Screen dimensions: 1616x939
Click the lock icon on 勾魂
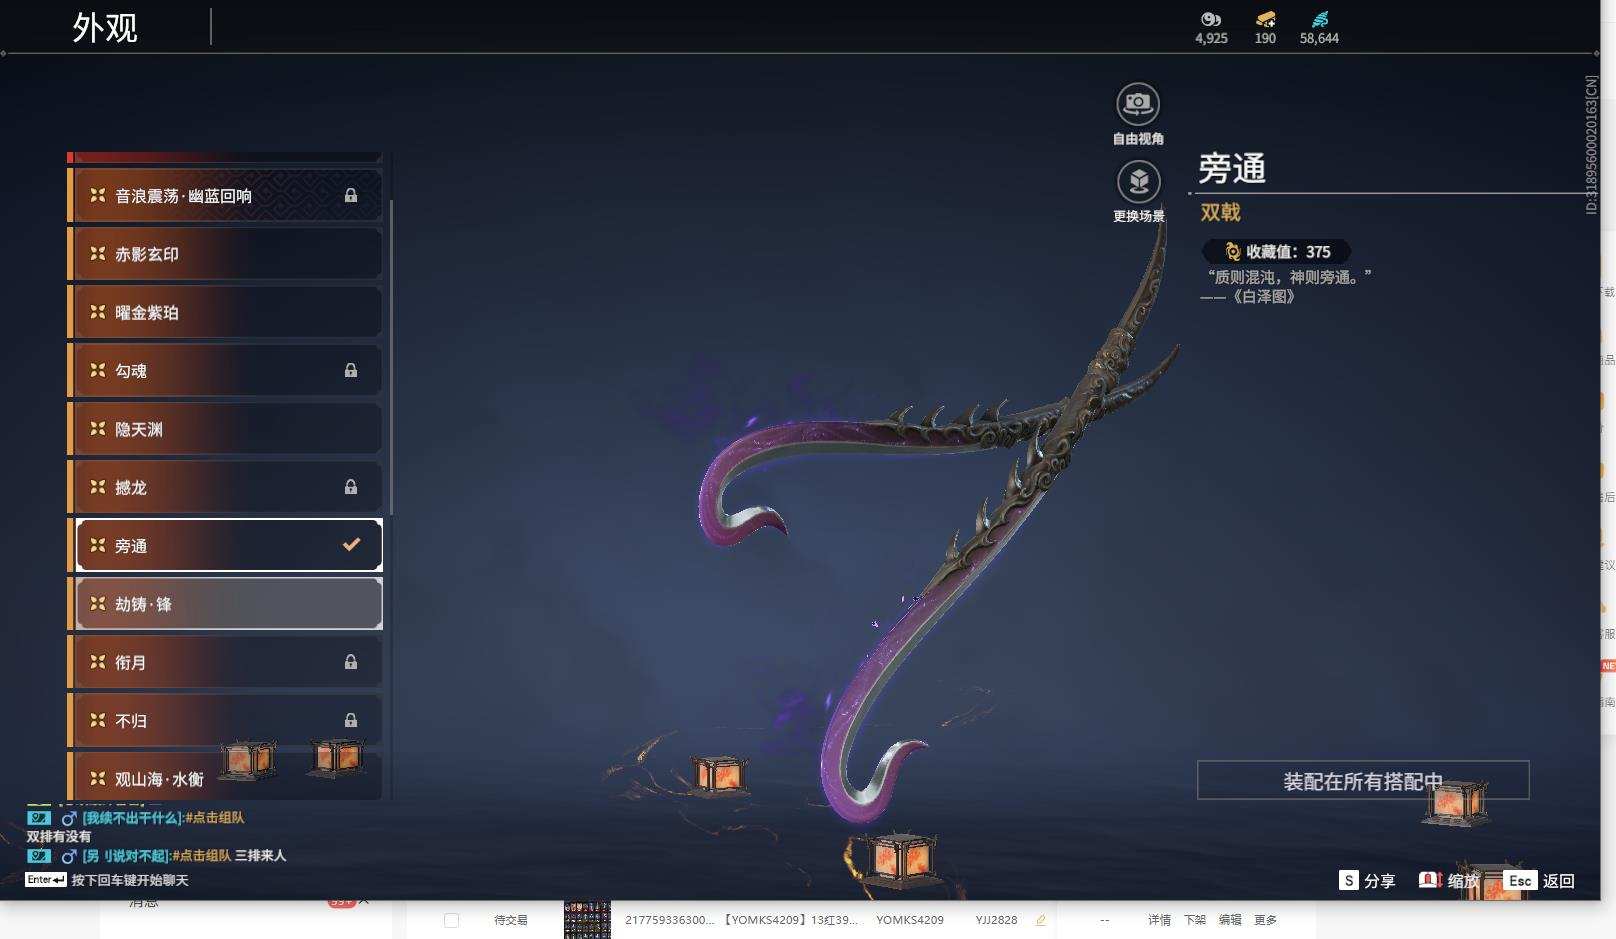351,371
